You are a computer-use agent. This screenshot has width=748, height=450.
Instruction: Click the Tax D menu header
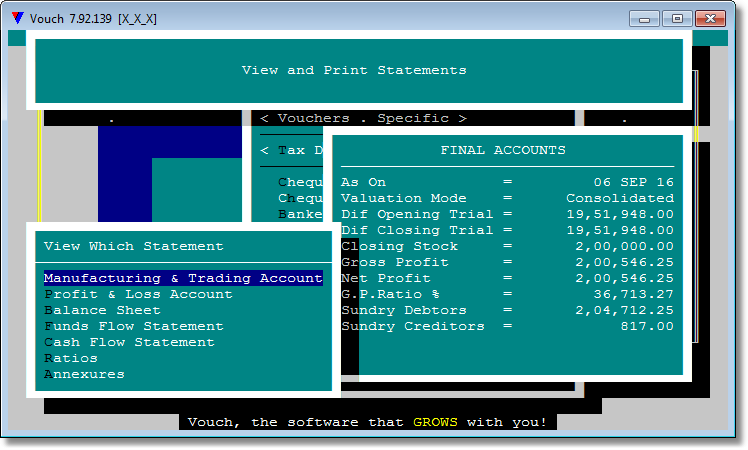[x=291, y=150]
